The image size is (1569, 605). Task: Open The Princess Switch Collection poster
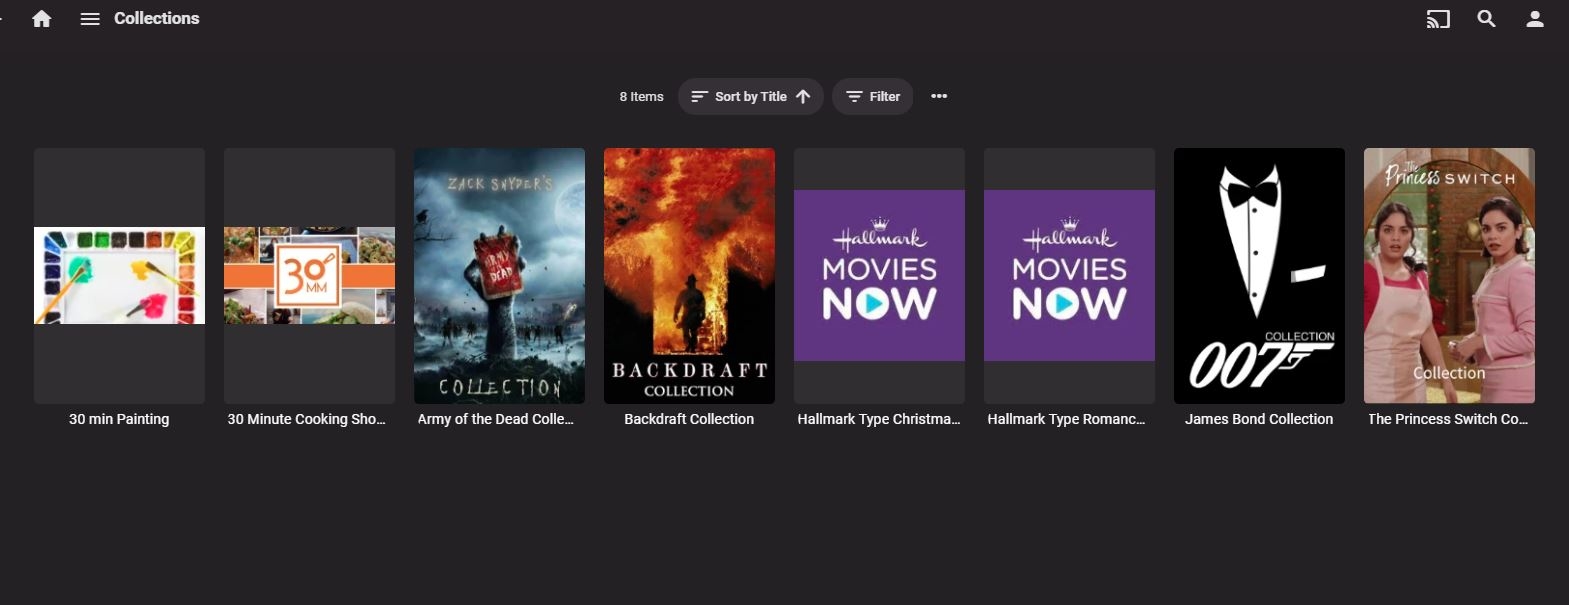tap(1449, 276)
